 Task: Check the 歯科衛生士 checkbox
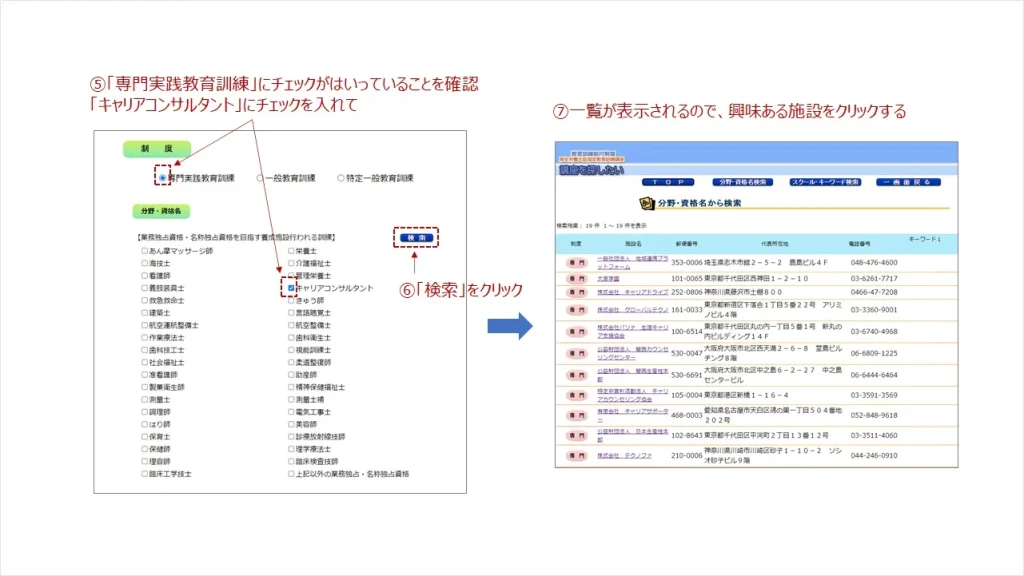(x=291, y=338)
